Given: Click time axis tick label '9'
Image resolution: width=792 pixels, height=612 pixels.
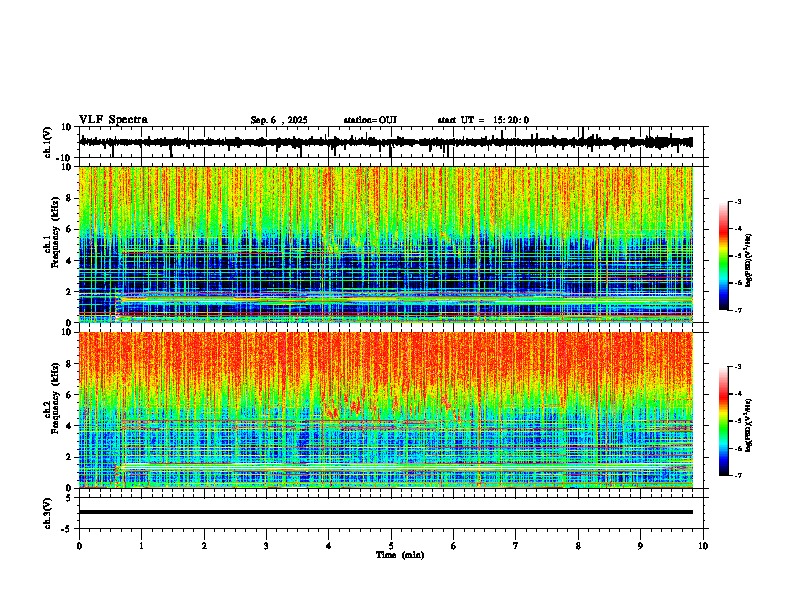Looking at the screenshot, I should [640, 546].
